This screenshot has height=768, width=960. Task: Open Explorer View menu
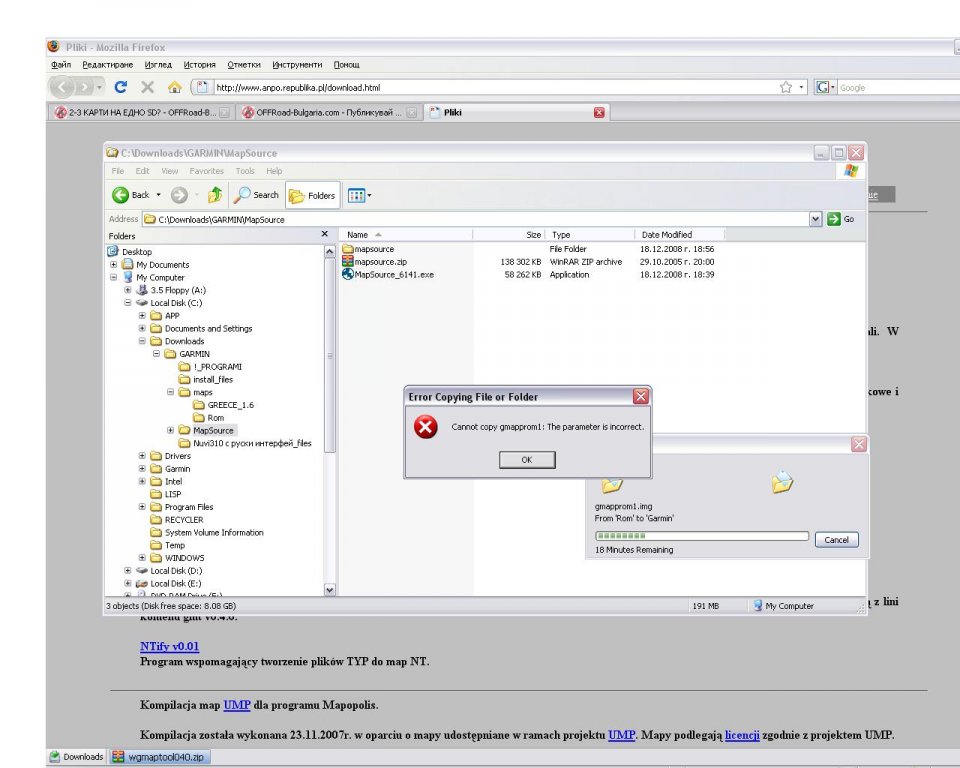point(169,171)
